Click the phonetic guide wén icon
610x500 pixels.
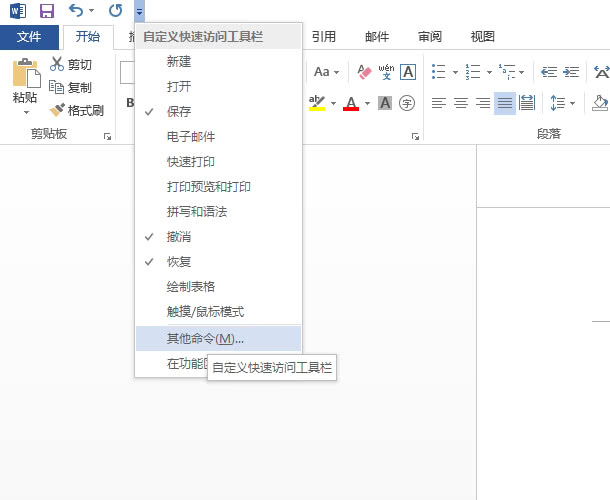click(386, 72)
